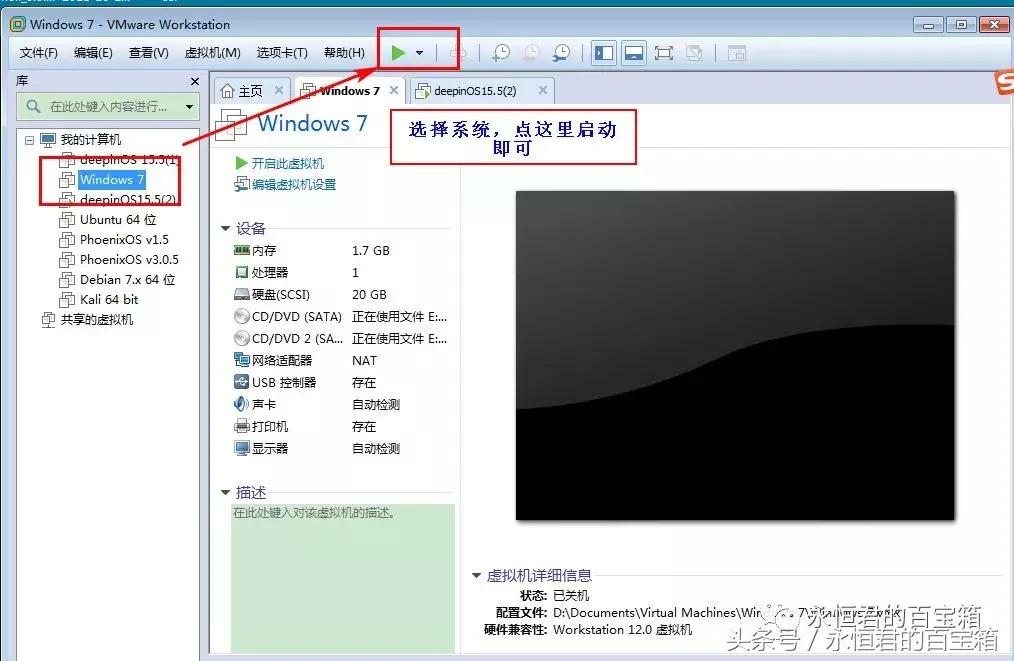This screenshot has height=661, width=1014.
Task: Click inside the library search field
Action: coord(105,104)
